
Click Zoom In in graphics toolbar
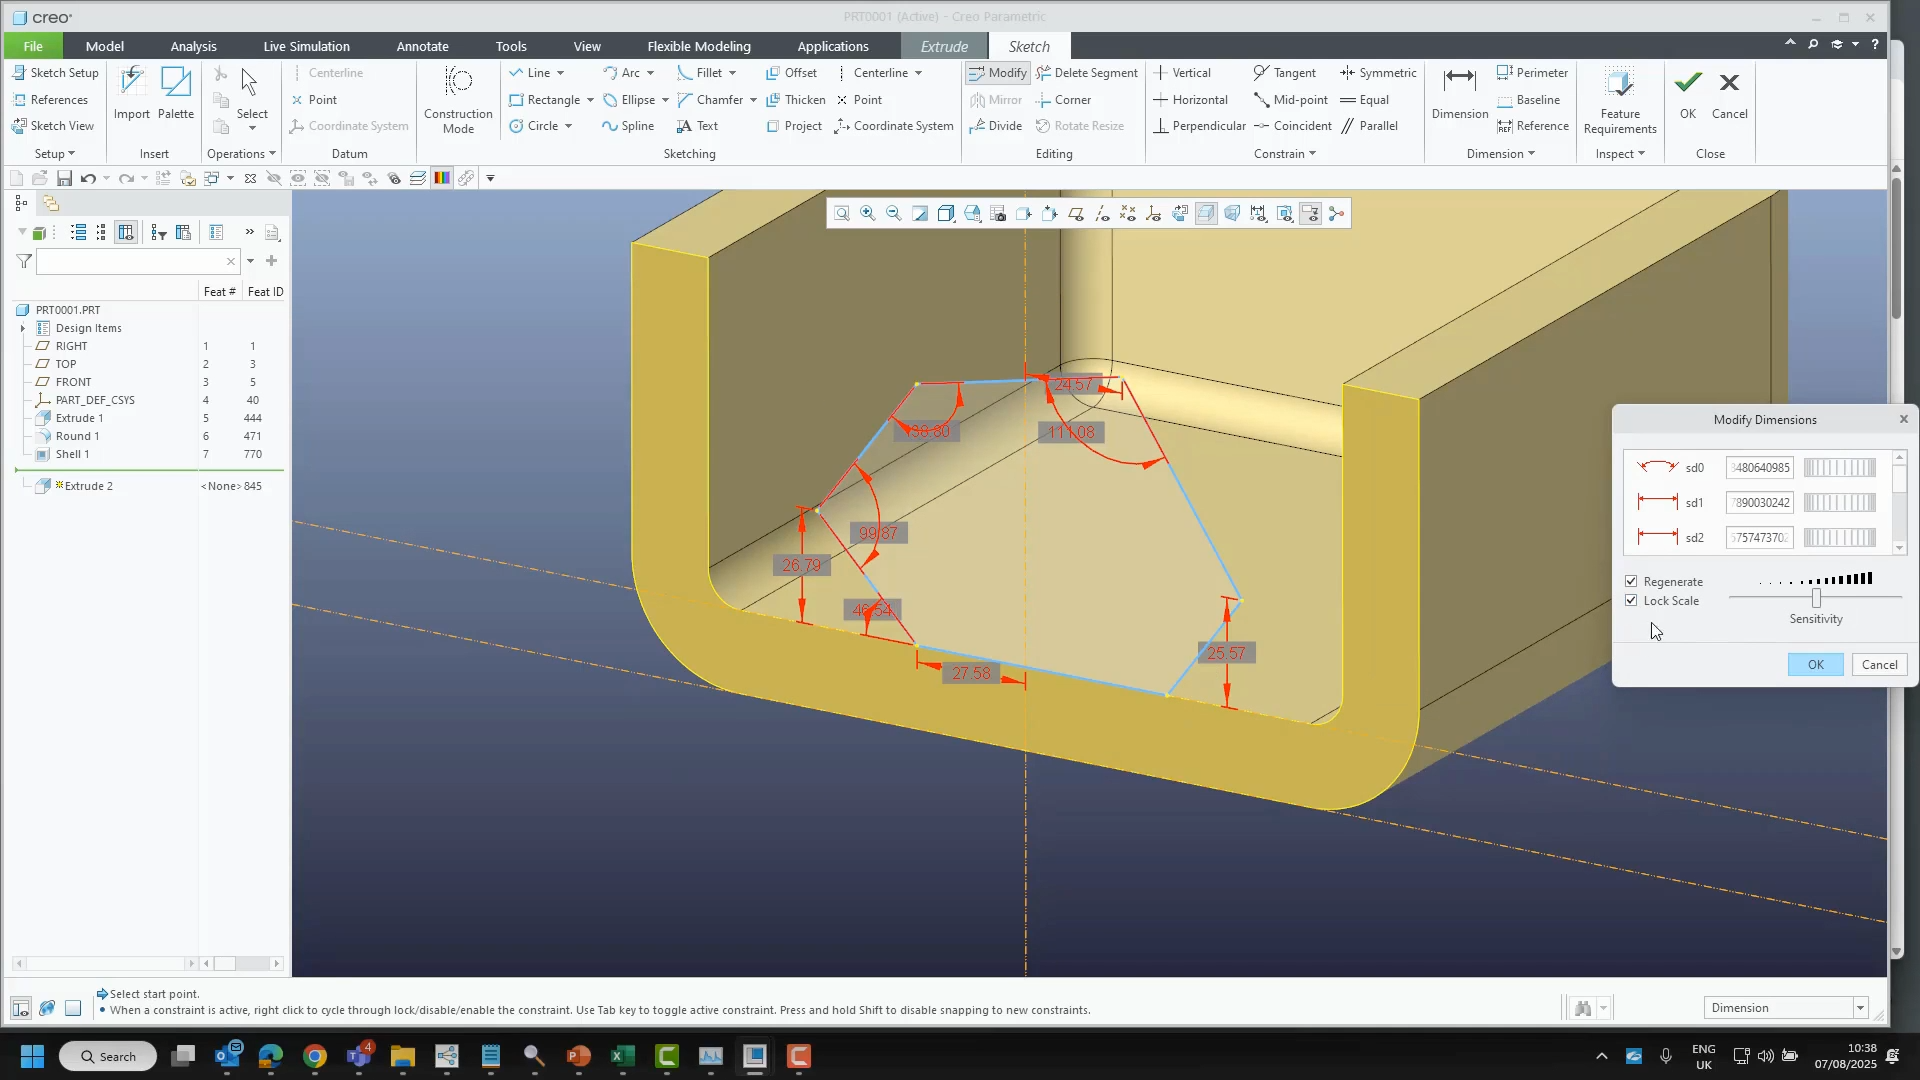tap(868, 214)
